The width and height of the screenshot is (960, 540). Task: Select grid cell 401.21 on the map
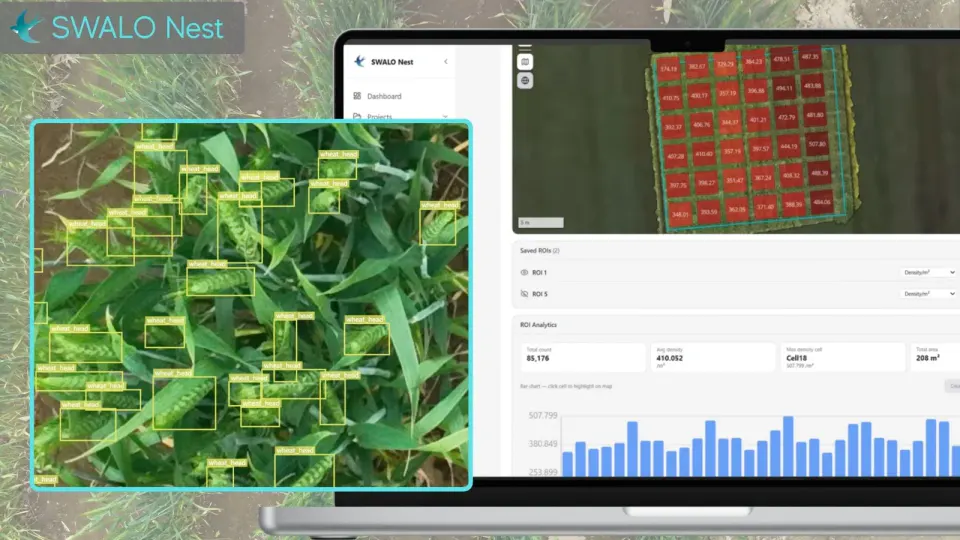click(x=758, y=120)
